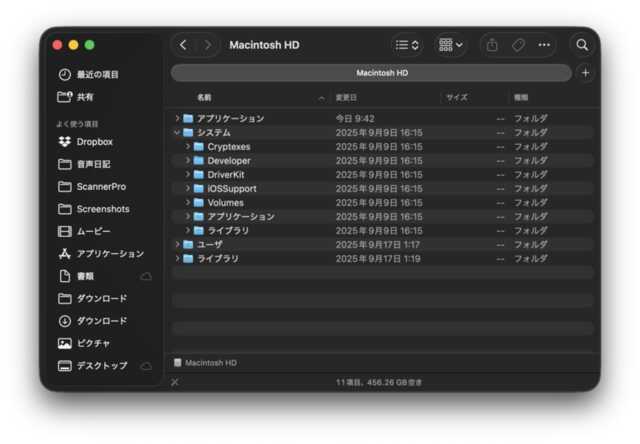Click the Tags toolbar icon
The image size is (640, 444).
tap(518, 45)
